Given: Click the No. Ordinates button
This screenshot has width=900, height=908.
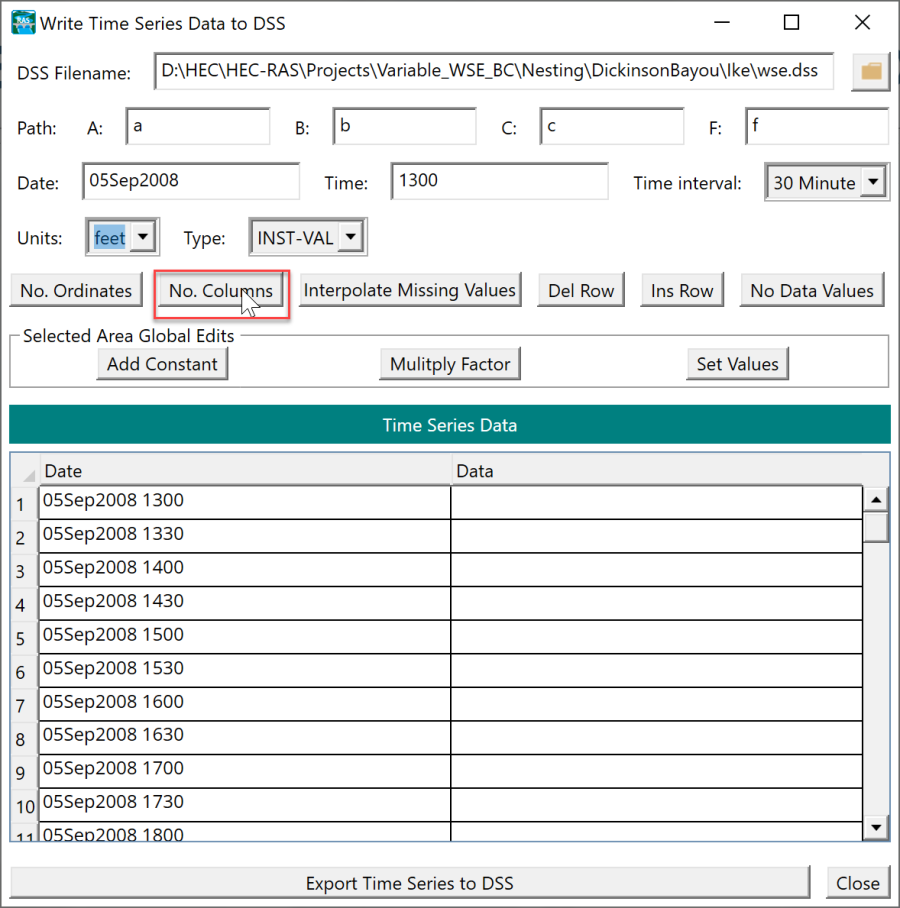Looking at the screenshot, I should tap(76, 291).
